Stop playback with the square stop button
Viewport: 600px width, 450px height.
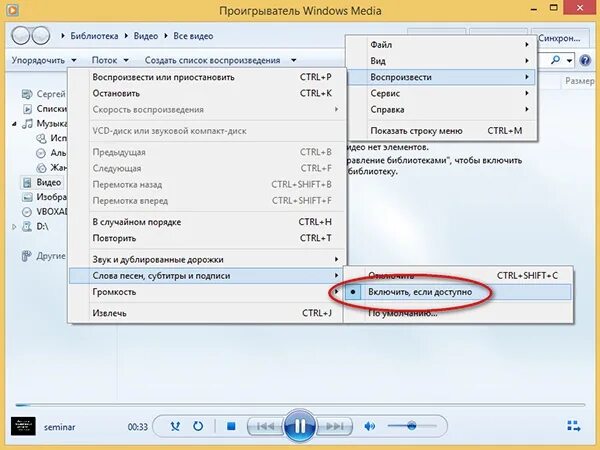[231, 426]
